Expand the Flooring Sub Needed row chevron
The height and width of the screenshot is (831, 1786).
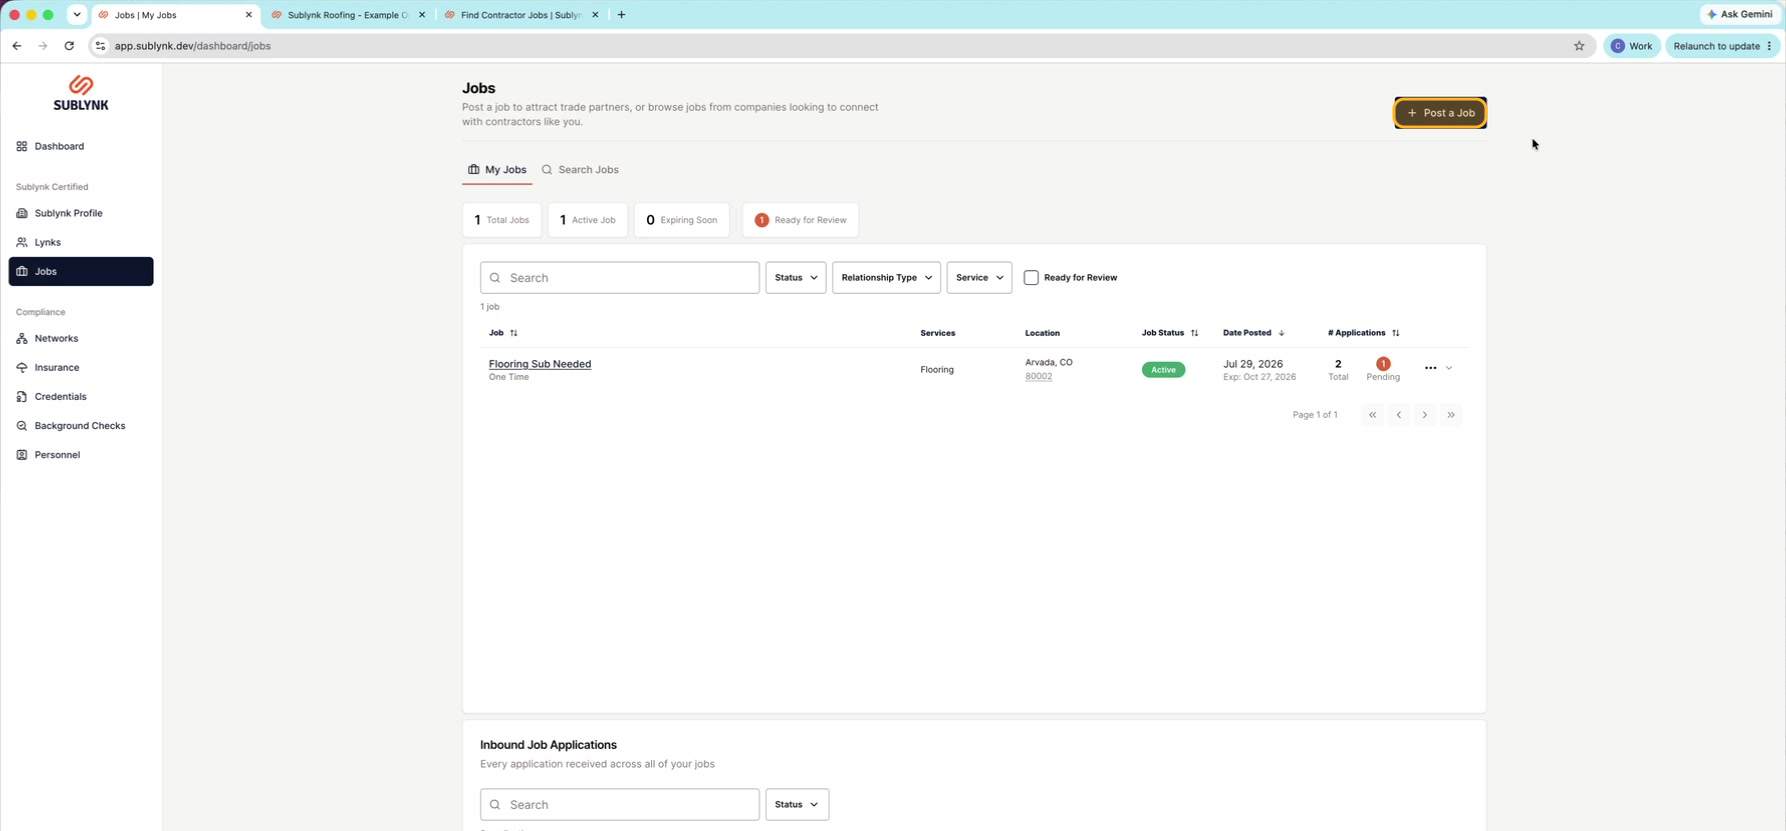point(1449,369)
